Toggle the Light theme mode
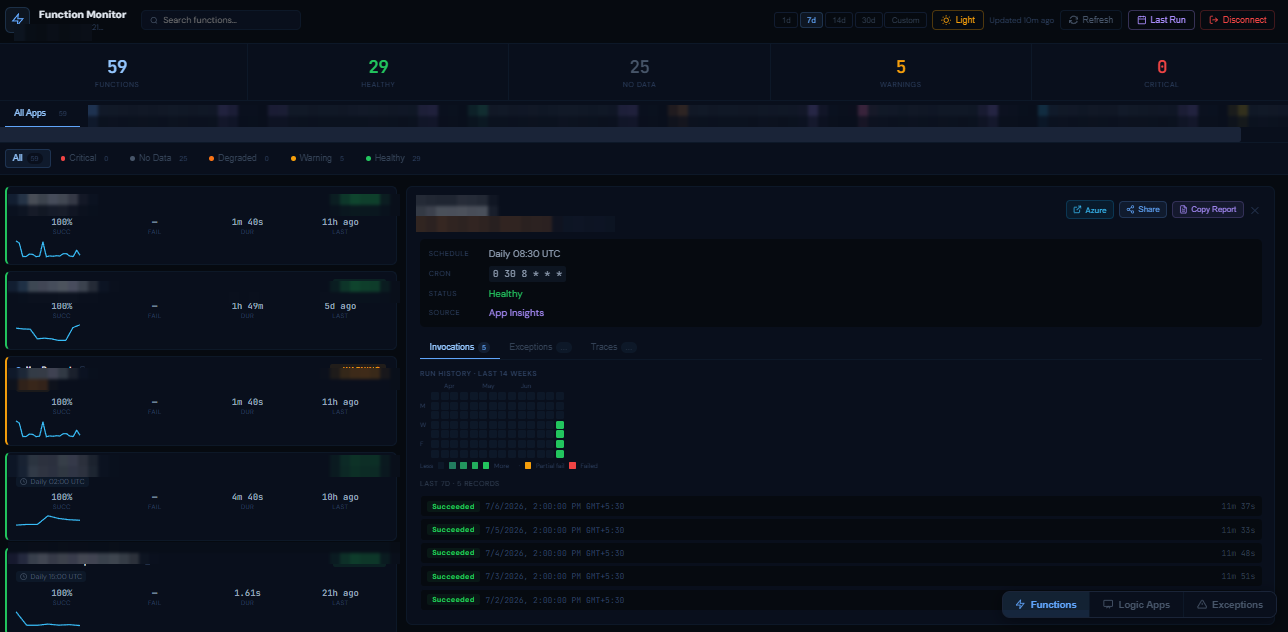This screenshot has height=632, width=1288. [957, 20]
